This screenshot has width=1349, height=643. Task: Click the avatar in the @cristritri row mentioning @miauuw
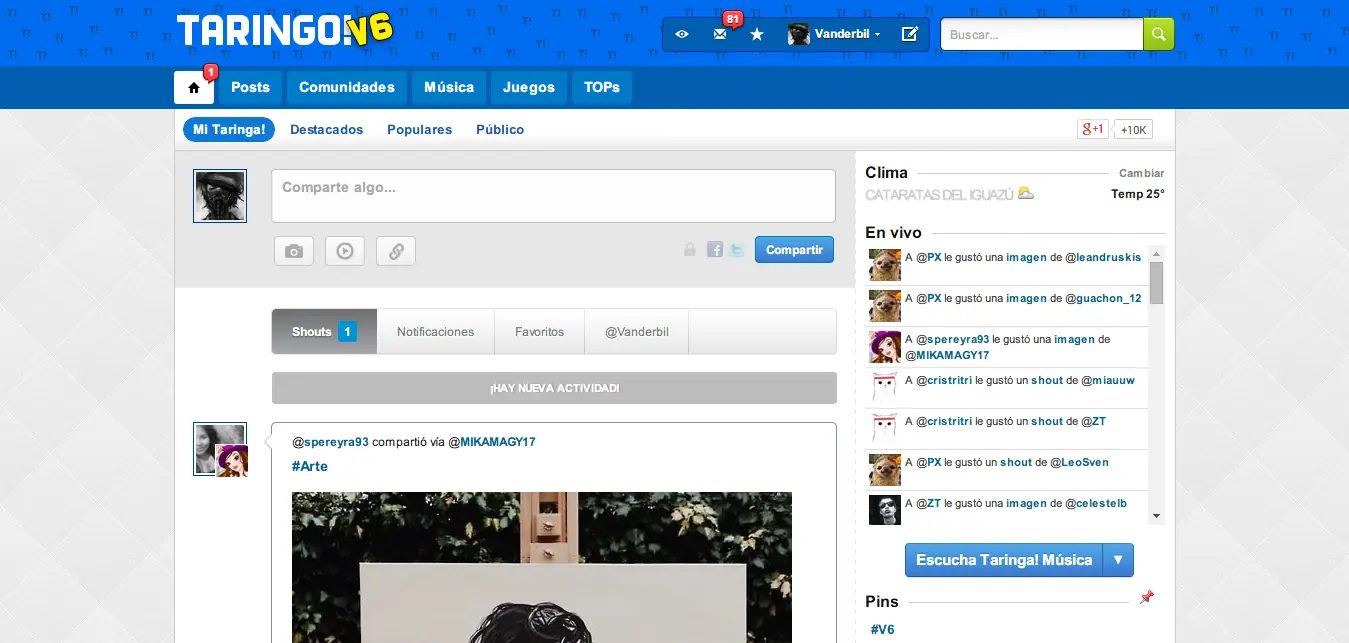(885, 388)
